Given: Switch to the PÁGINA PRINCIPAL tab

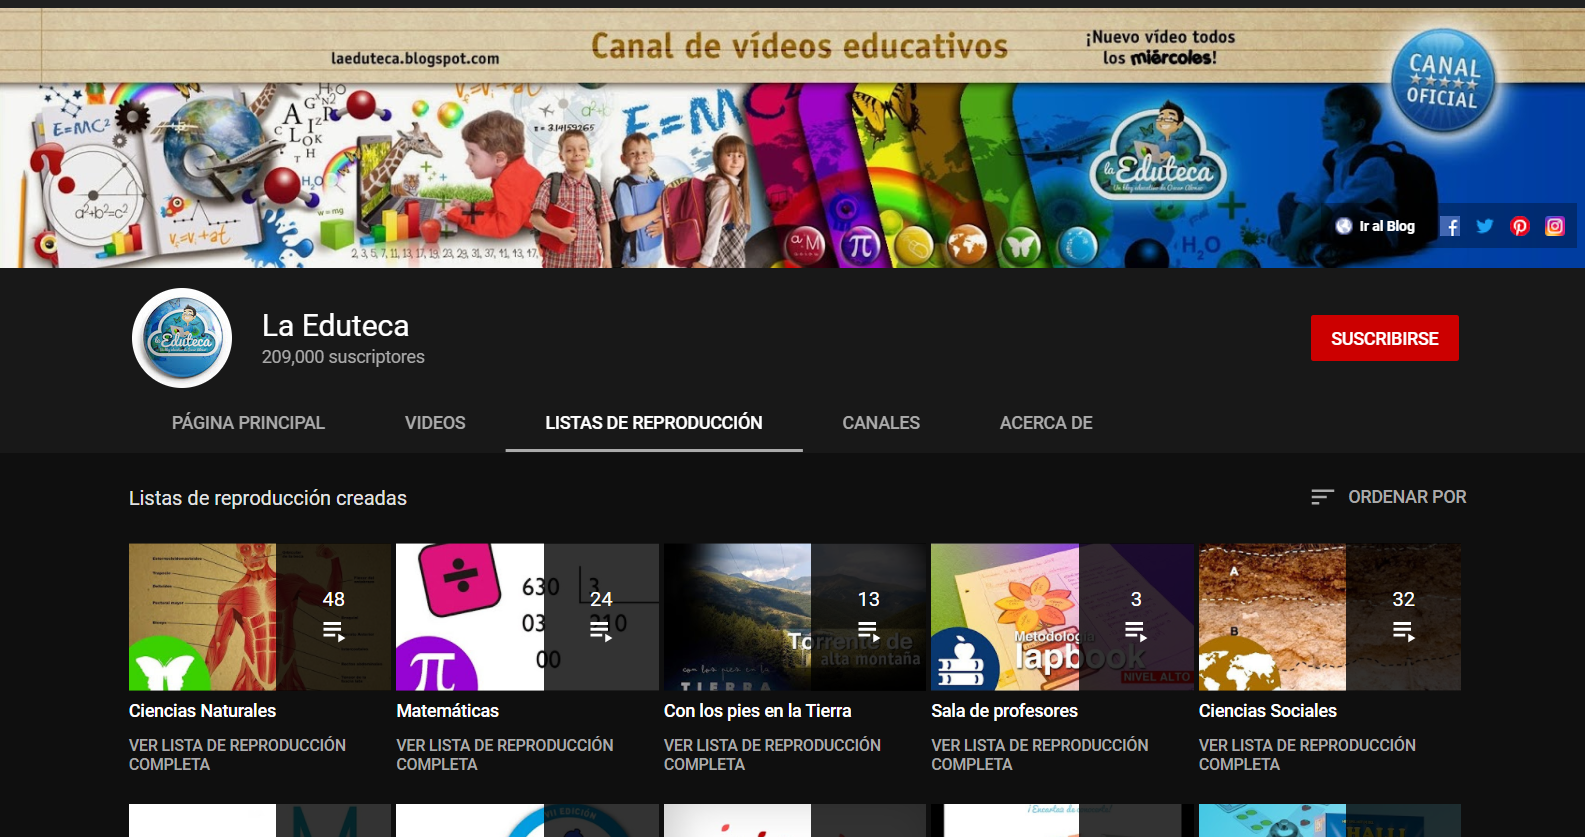Looking at the screenshot, I should coord(248,423).
